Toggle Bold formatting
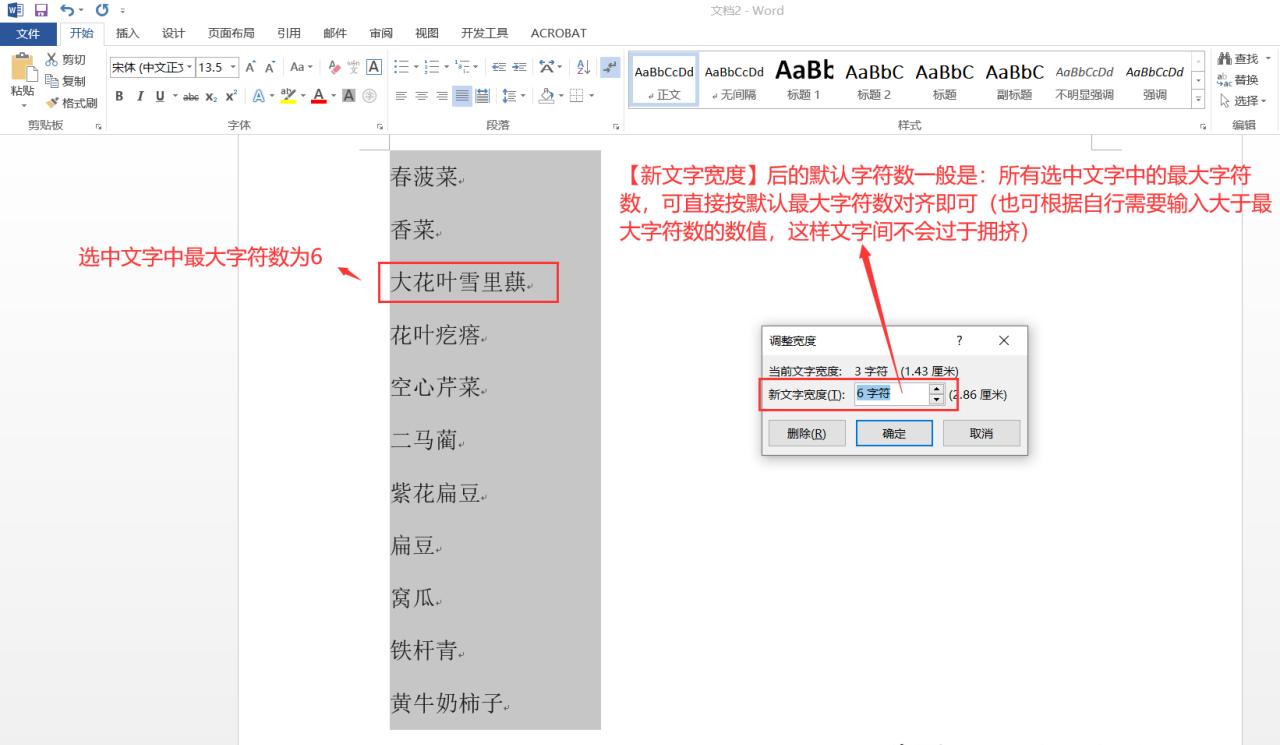This screenshot has width=1280, height=745. click(119, 96)
